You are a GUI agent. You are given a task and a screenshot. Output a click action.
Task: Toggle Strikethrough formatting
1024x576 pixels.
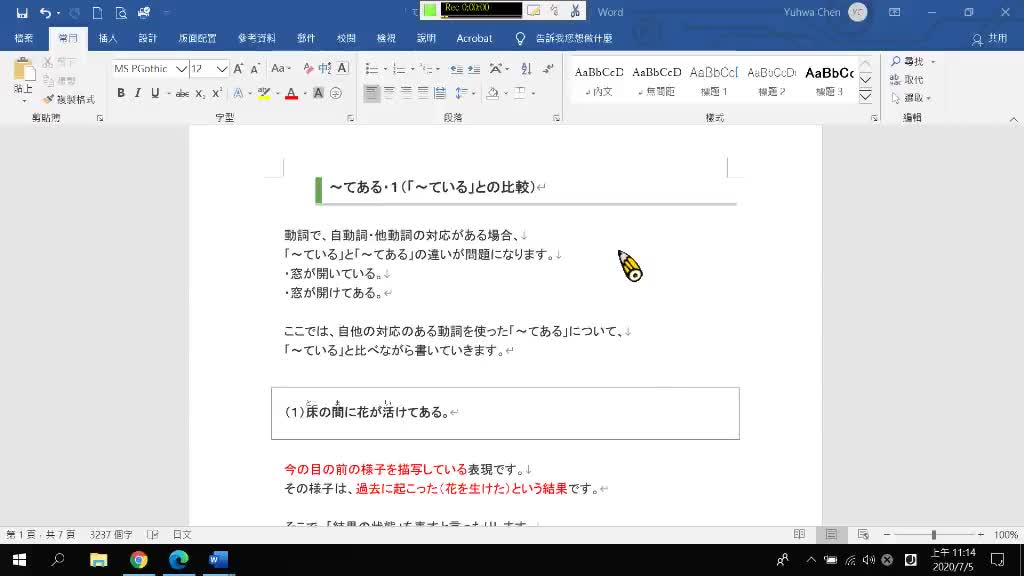pos(182,93)
